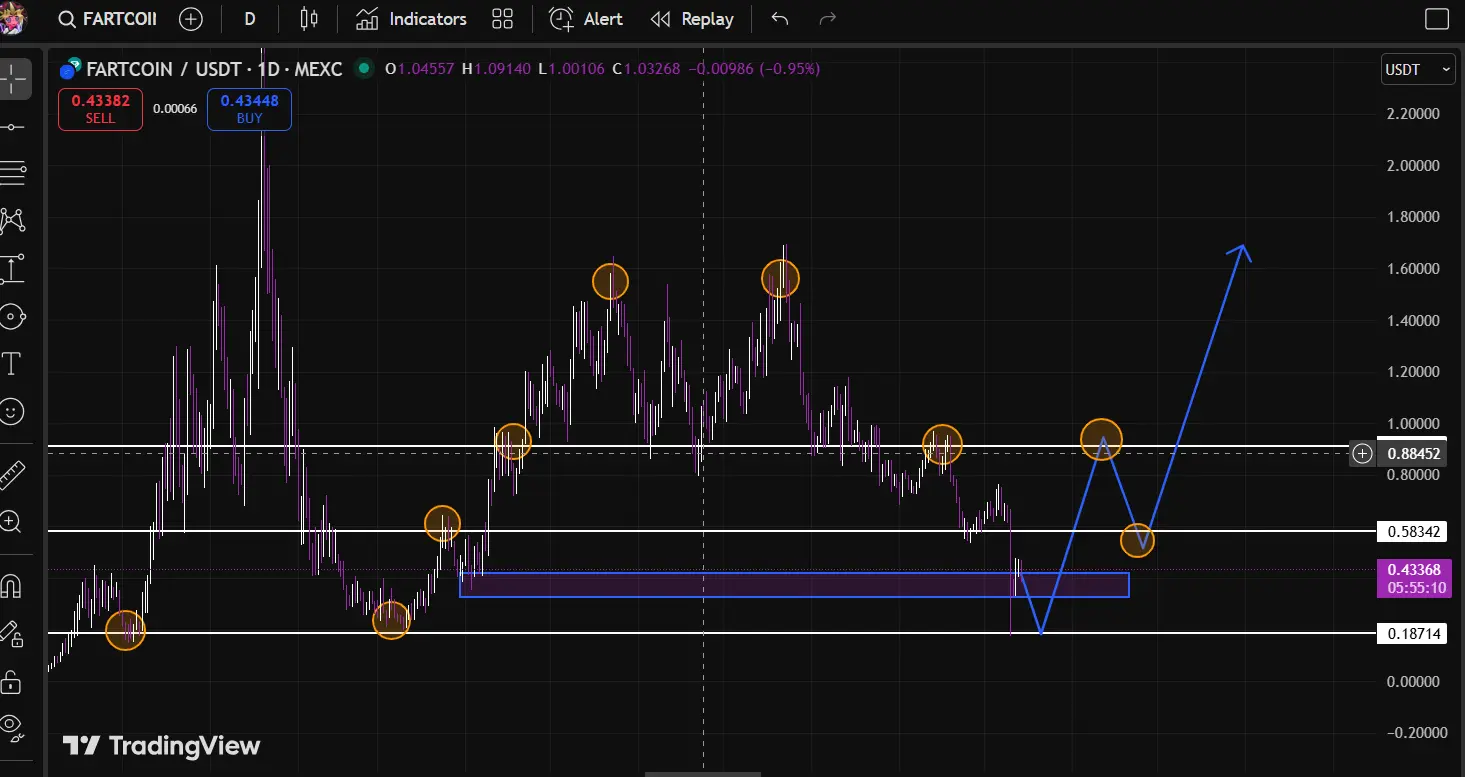Click the 1.20000 price axis label

pos(1414,372)
